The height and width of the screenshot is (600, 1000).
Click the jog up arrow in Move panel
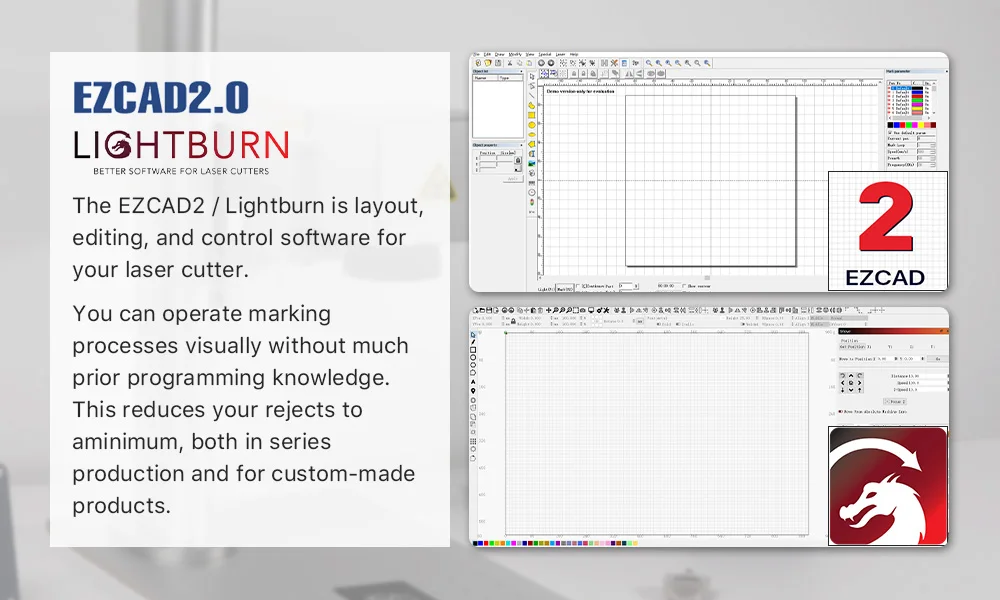tap(851, 376)
